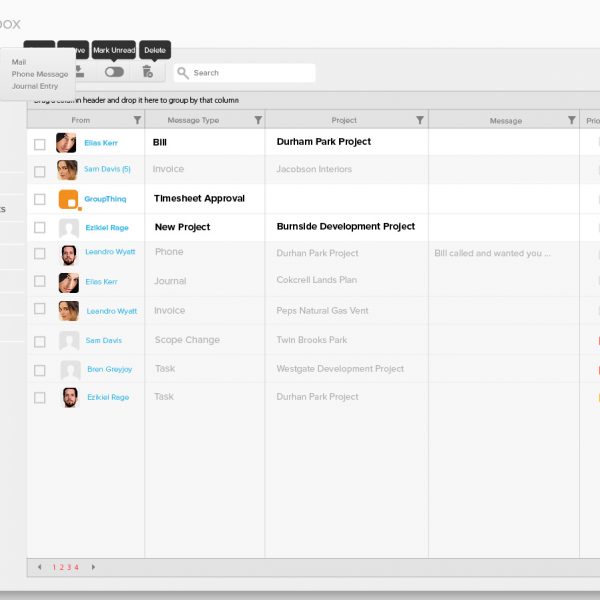Screen dimensions: 600x600
Task: Click Bren Greyjoy's placeholder avatar
Action: [71, 370]
